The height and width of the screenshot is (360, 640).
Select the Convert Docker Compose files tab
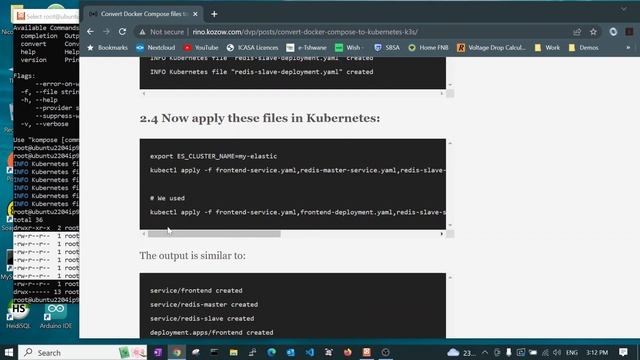tap(143, 14)
